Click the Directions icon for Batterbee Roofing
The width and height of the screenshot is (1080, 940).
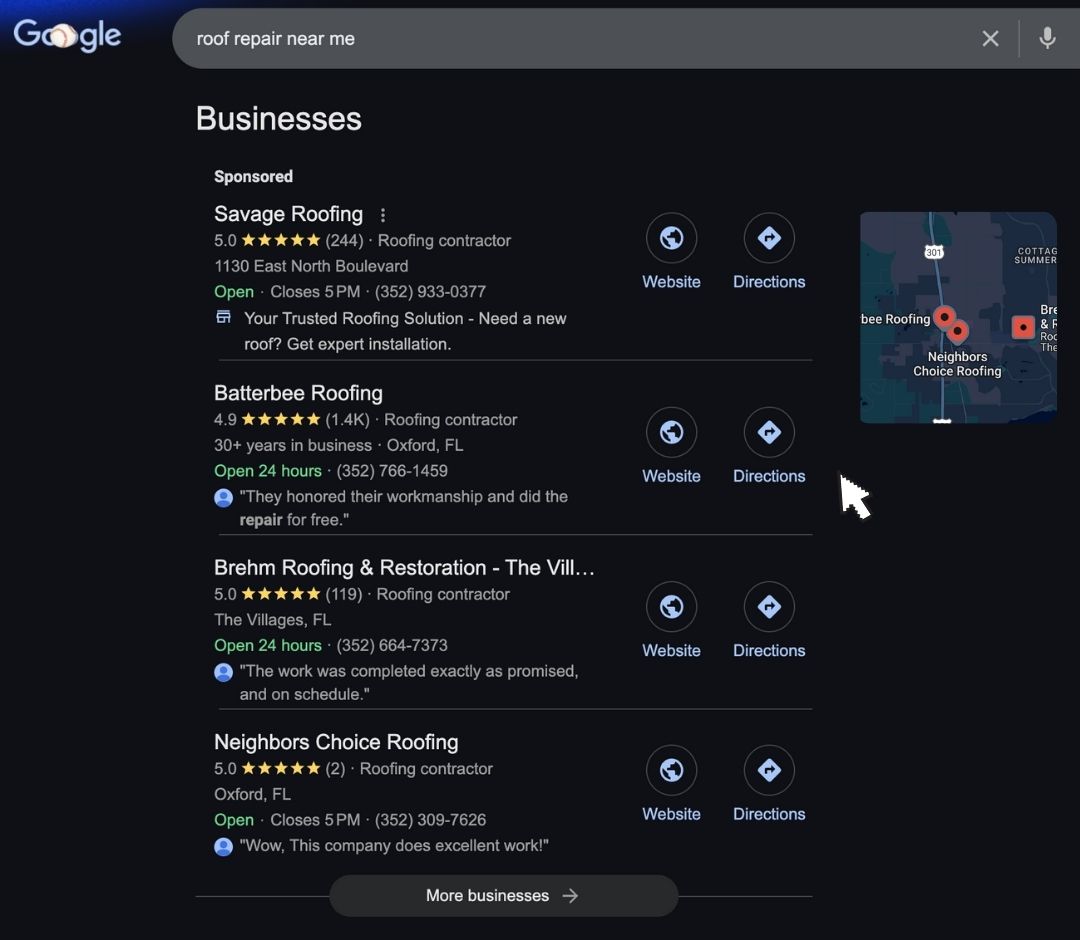769,431
